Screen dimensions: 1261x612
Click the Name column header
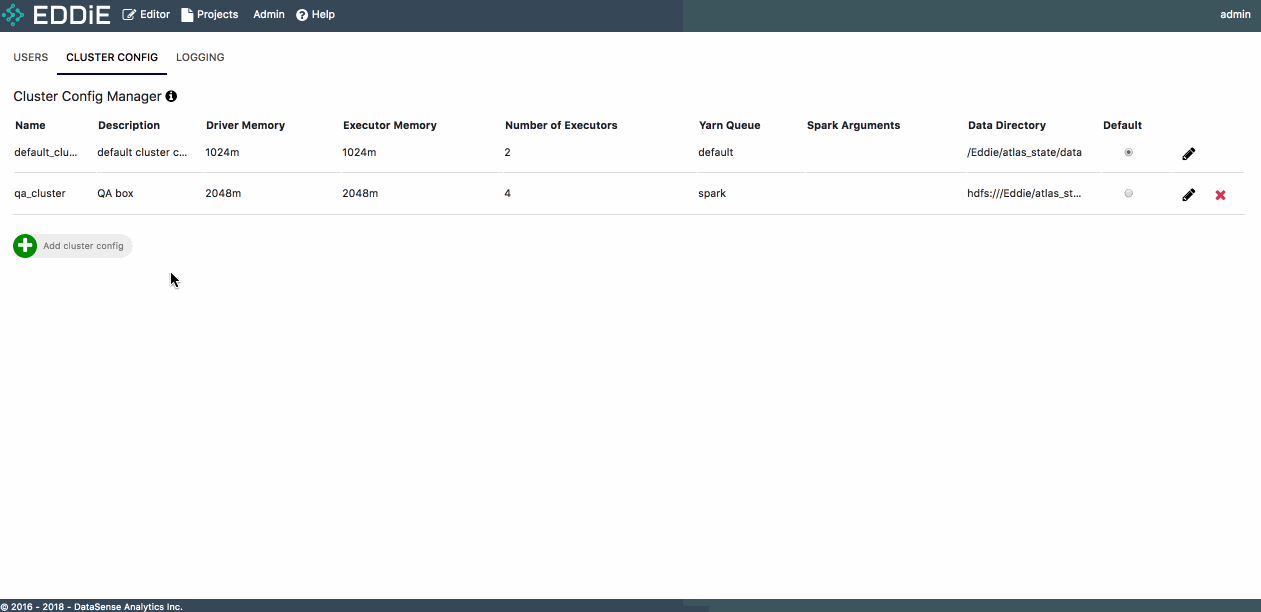pyautogui.click(x=30, y=125)
